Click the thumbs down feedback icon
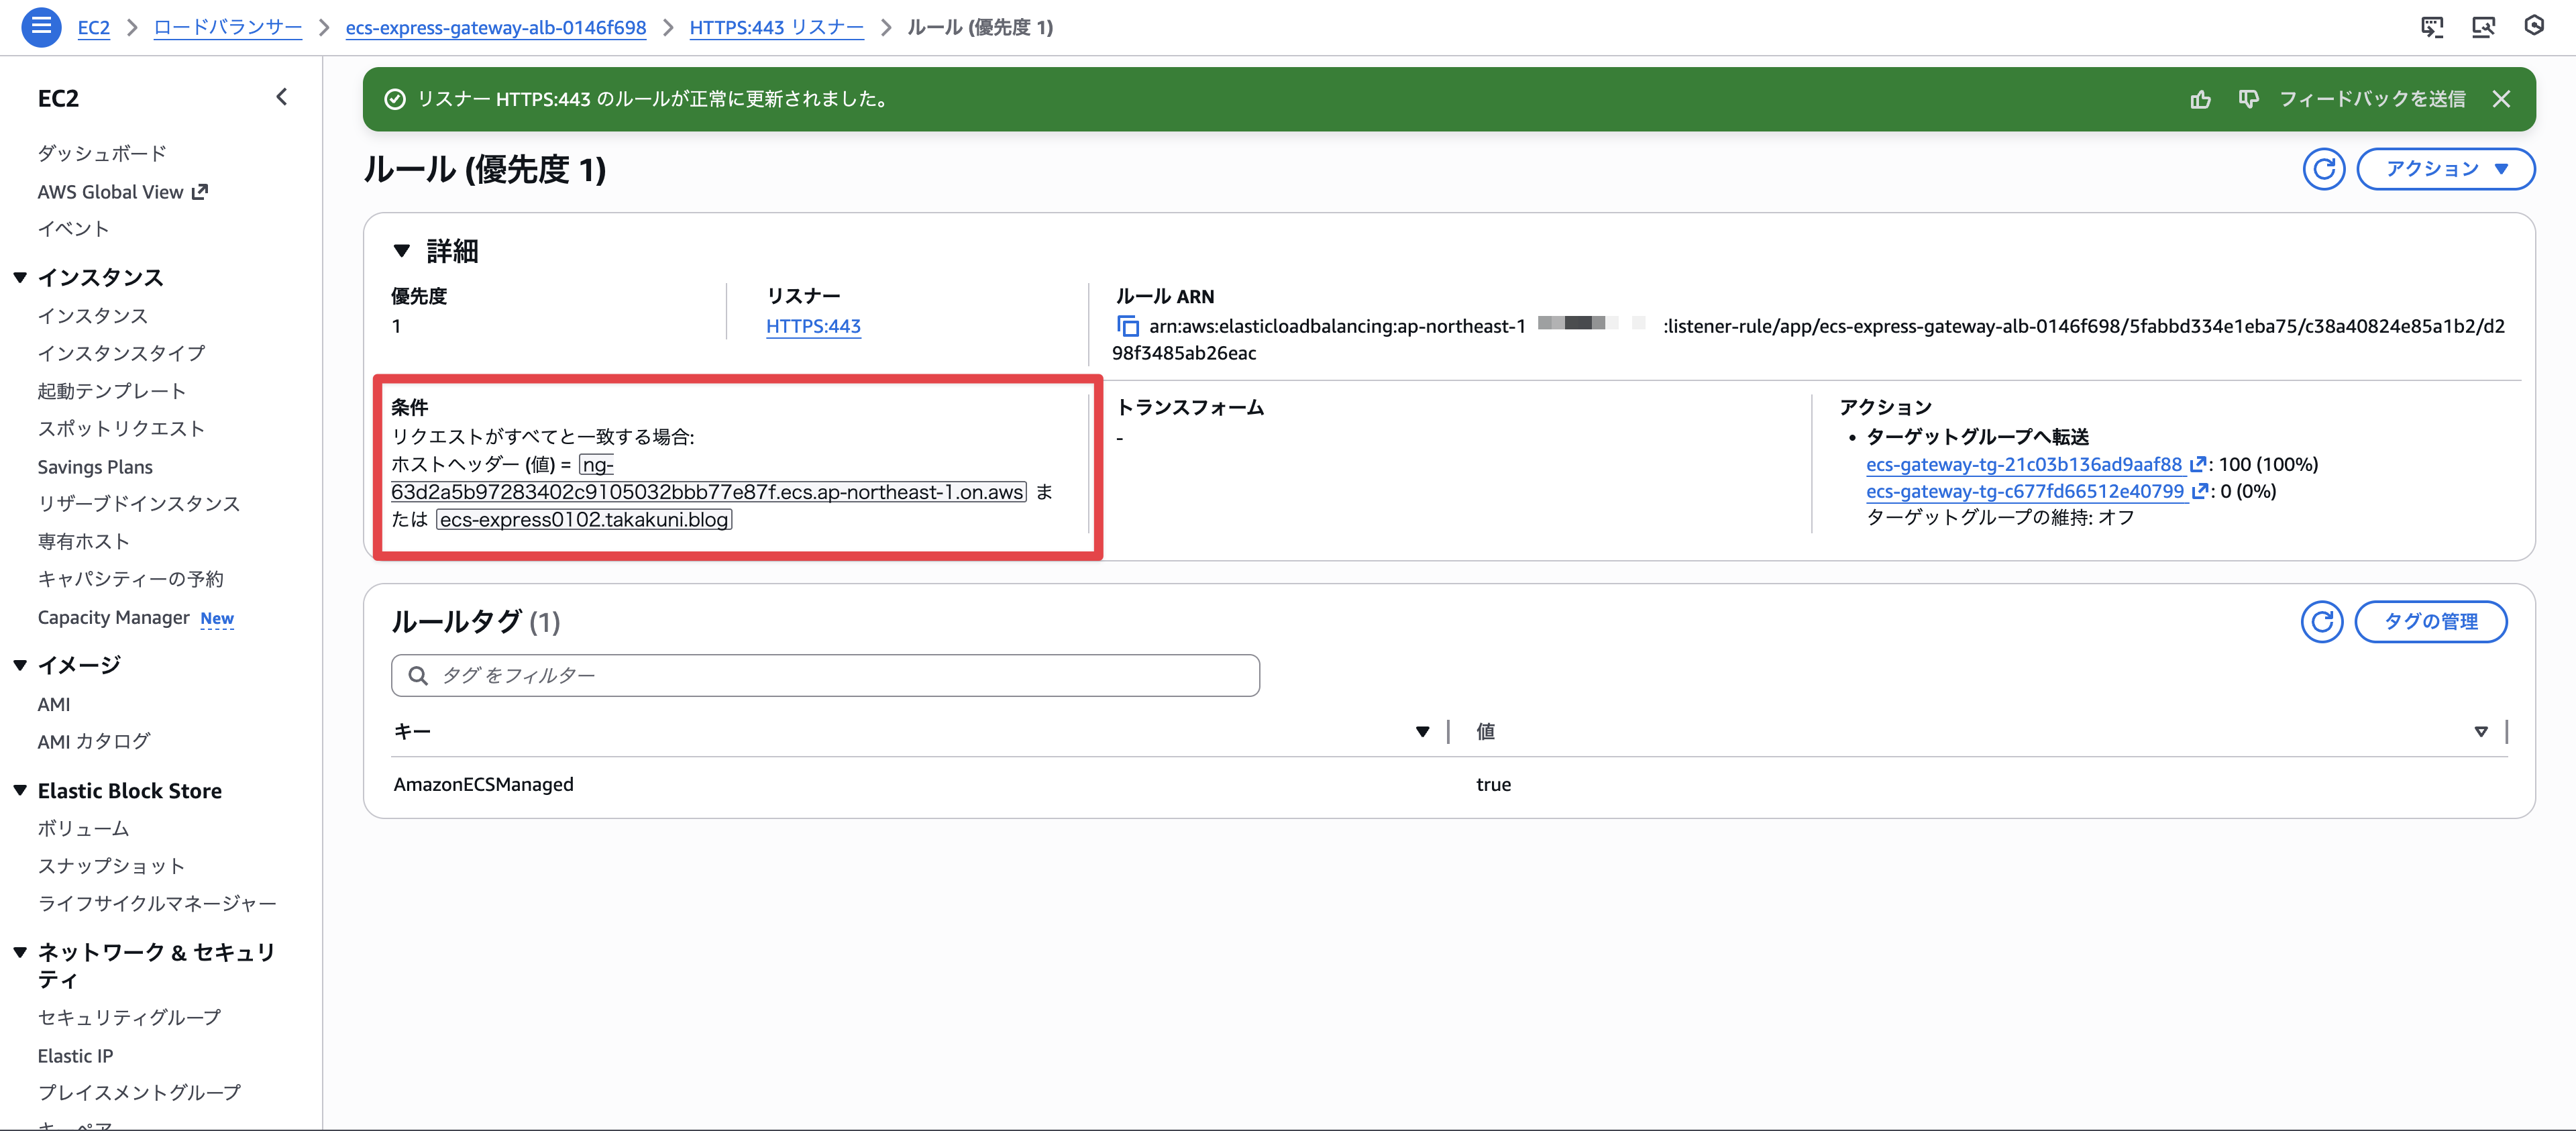Viewport: 2576px width, 1131px height. (x=2248, y=99)
